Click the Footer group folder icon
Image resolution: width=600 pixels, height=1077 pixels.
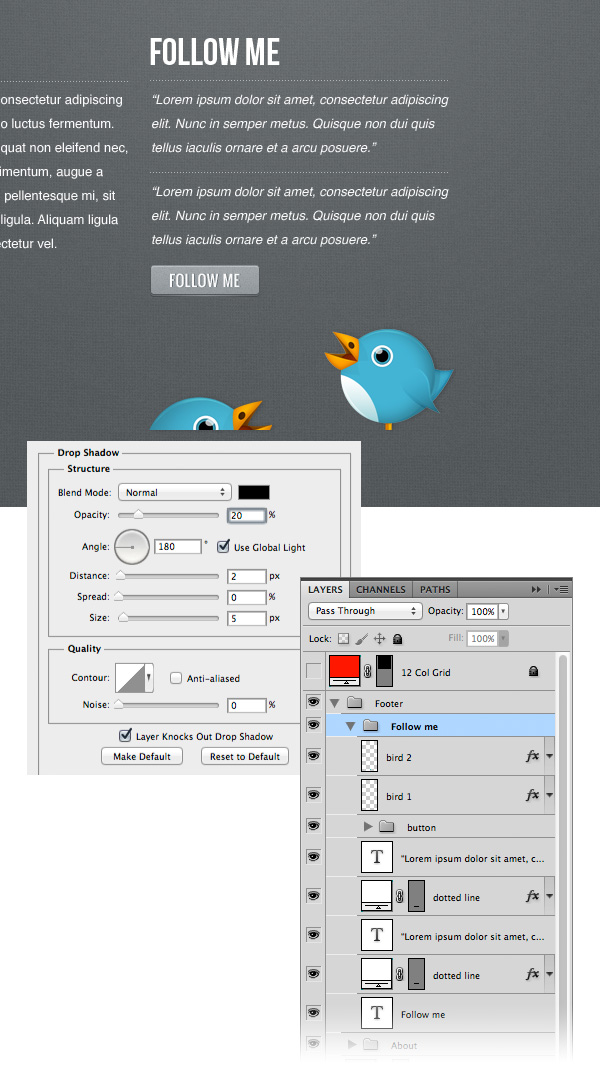pyautogui.click(x=355, y=703)
